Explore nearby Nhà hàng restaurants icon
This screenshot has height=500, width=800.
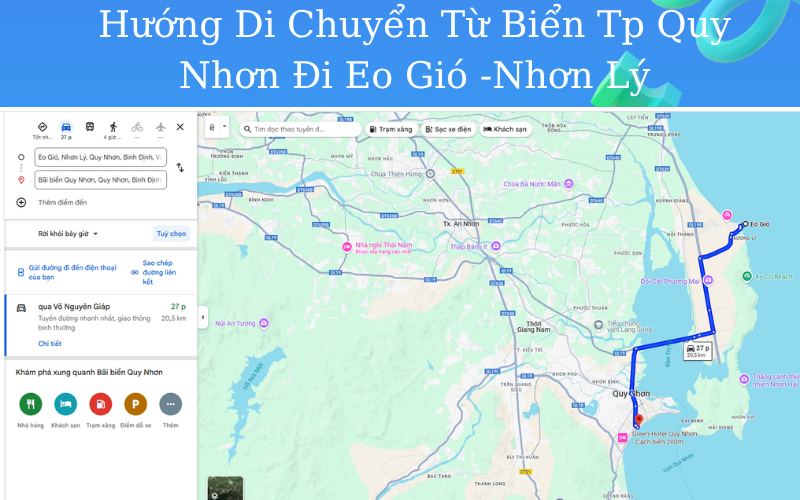(x=31, y=404)
